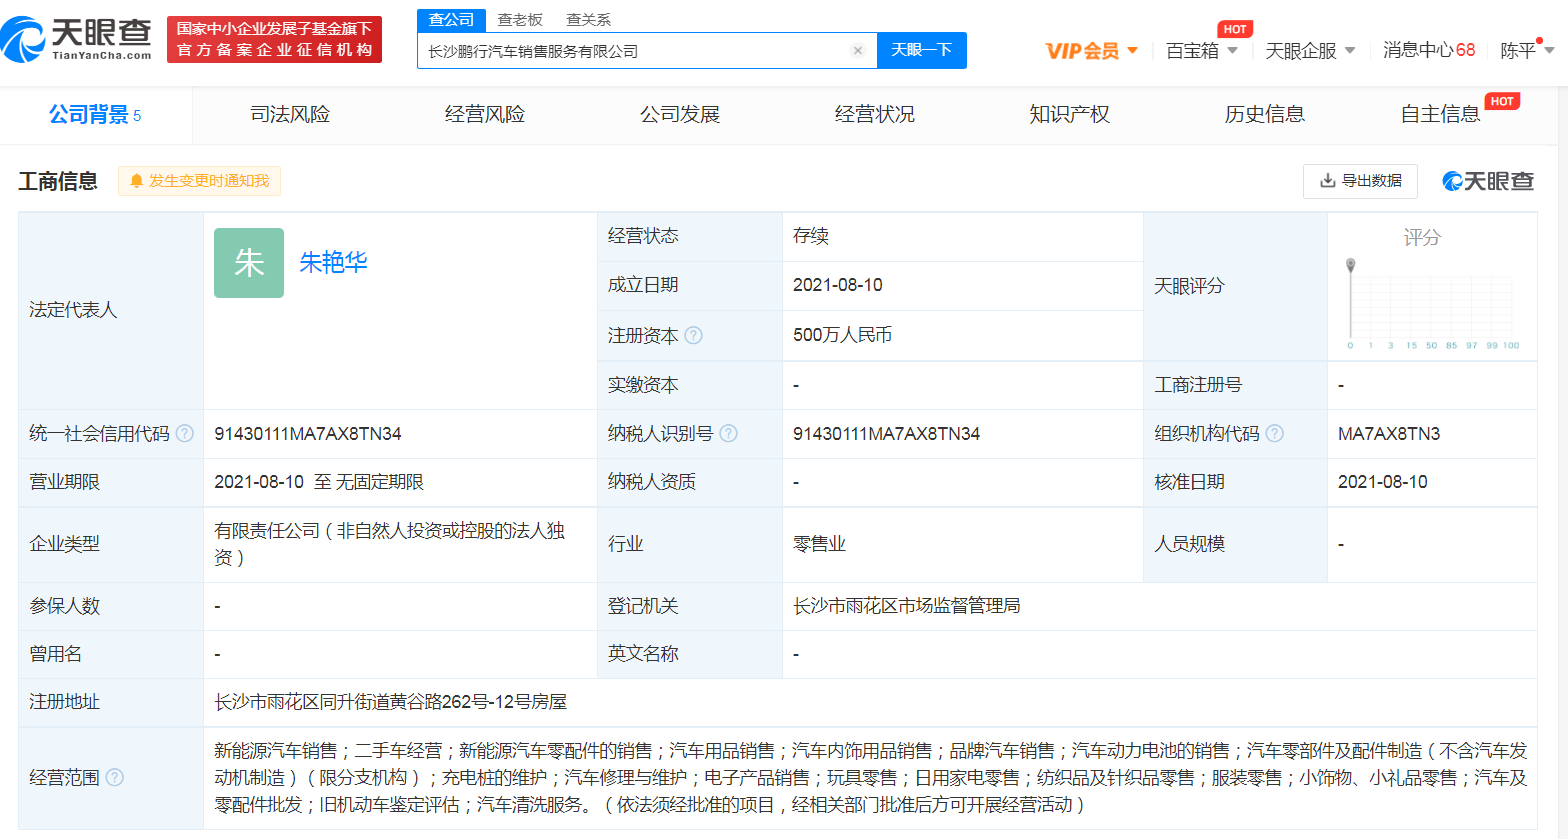Image resolution: width=1568 pixels, height=839 pixels.
Task: Click the TianYanCha logo
Action: [x=78, y=40]
